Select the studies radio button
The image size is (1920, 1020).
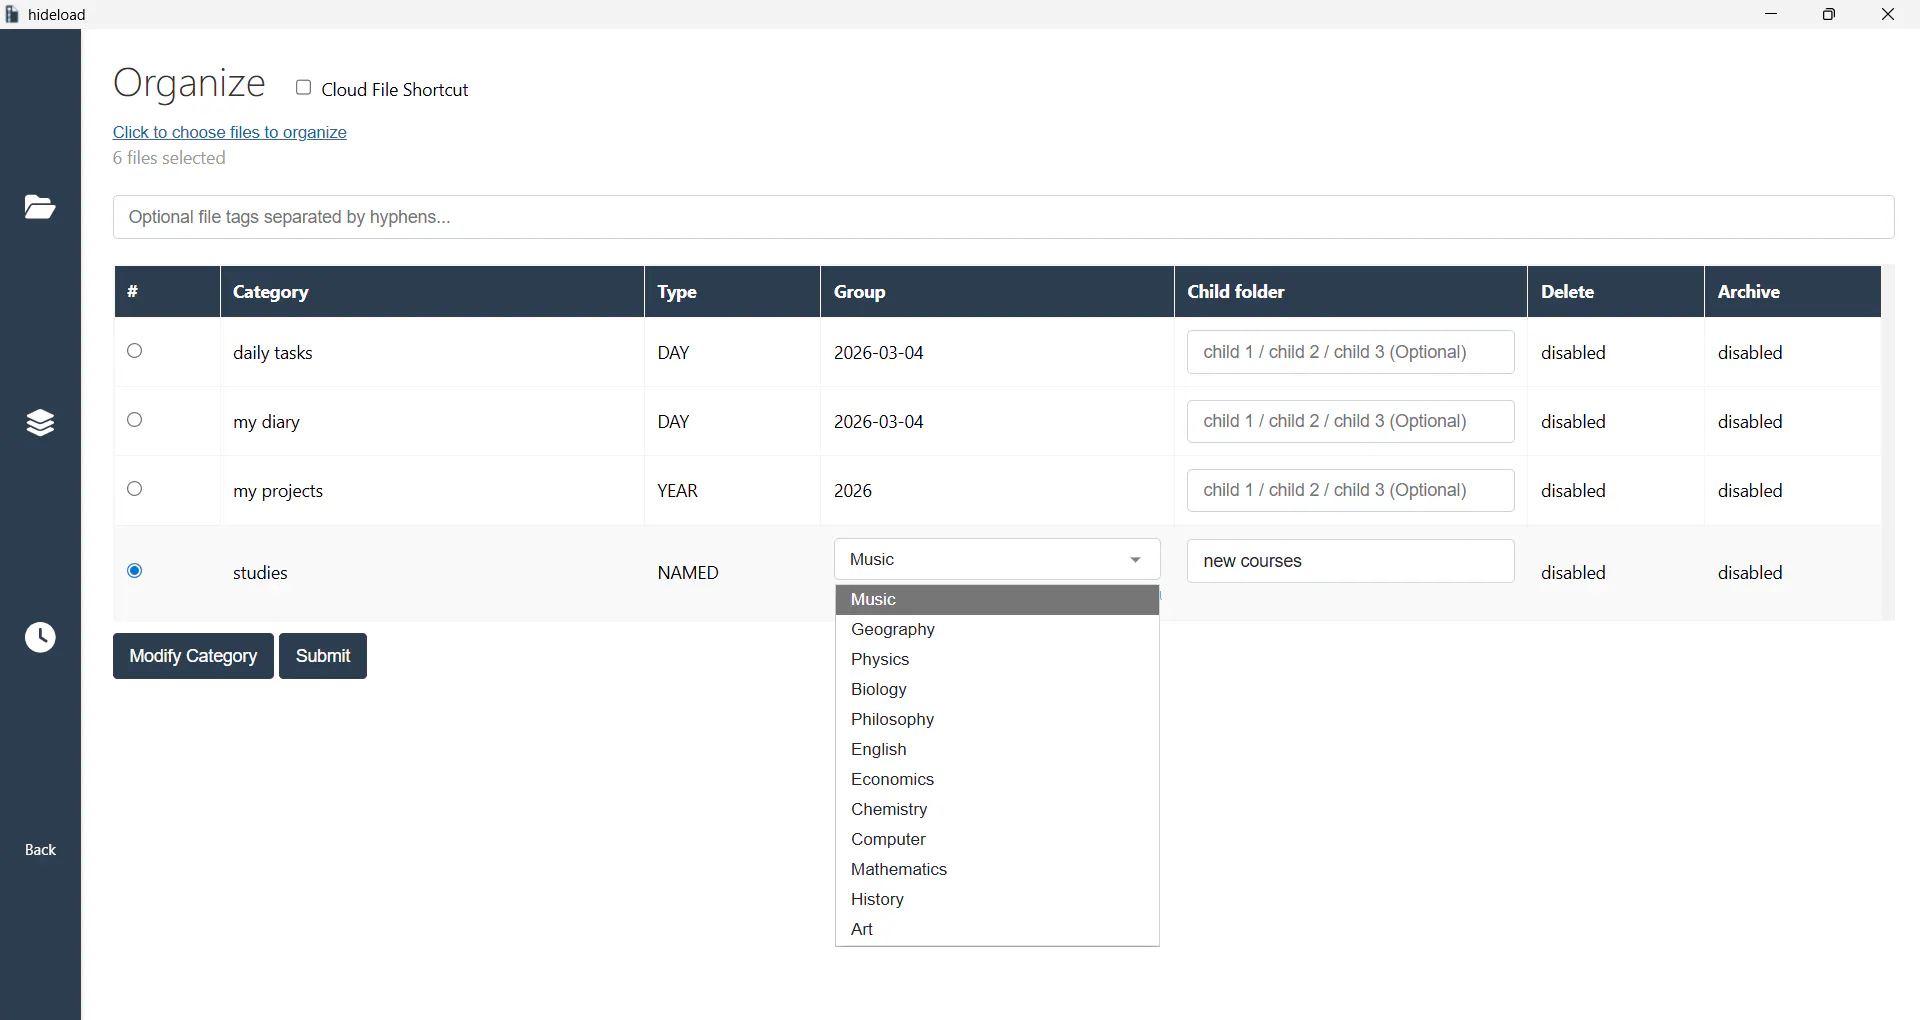pyautogui.click(x=135, y=571)
